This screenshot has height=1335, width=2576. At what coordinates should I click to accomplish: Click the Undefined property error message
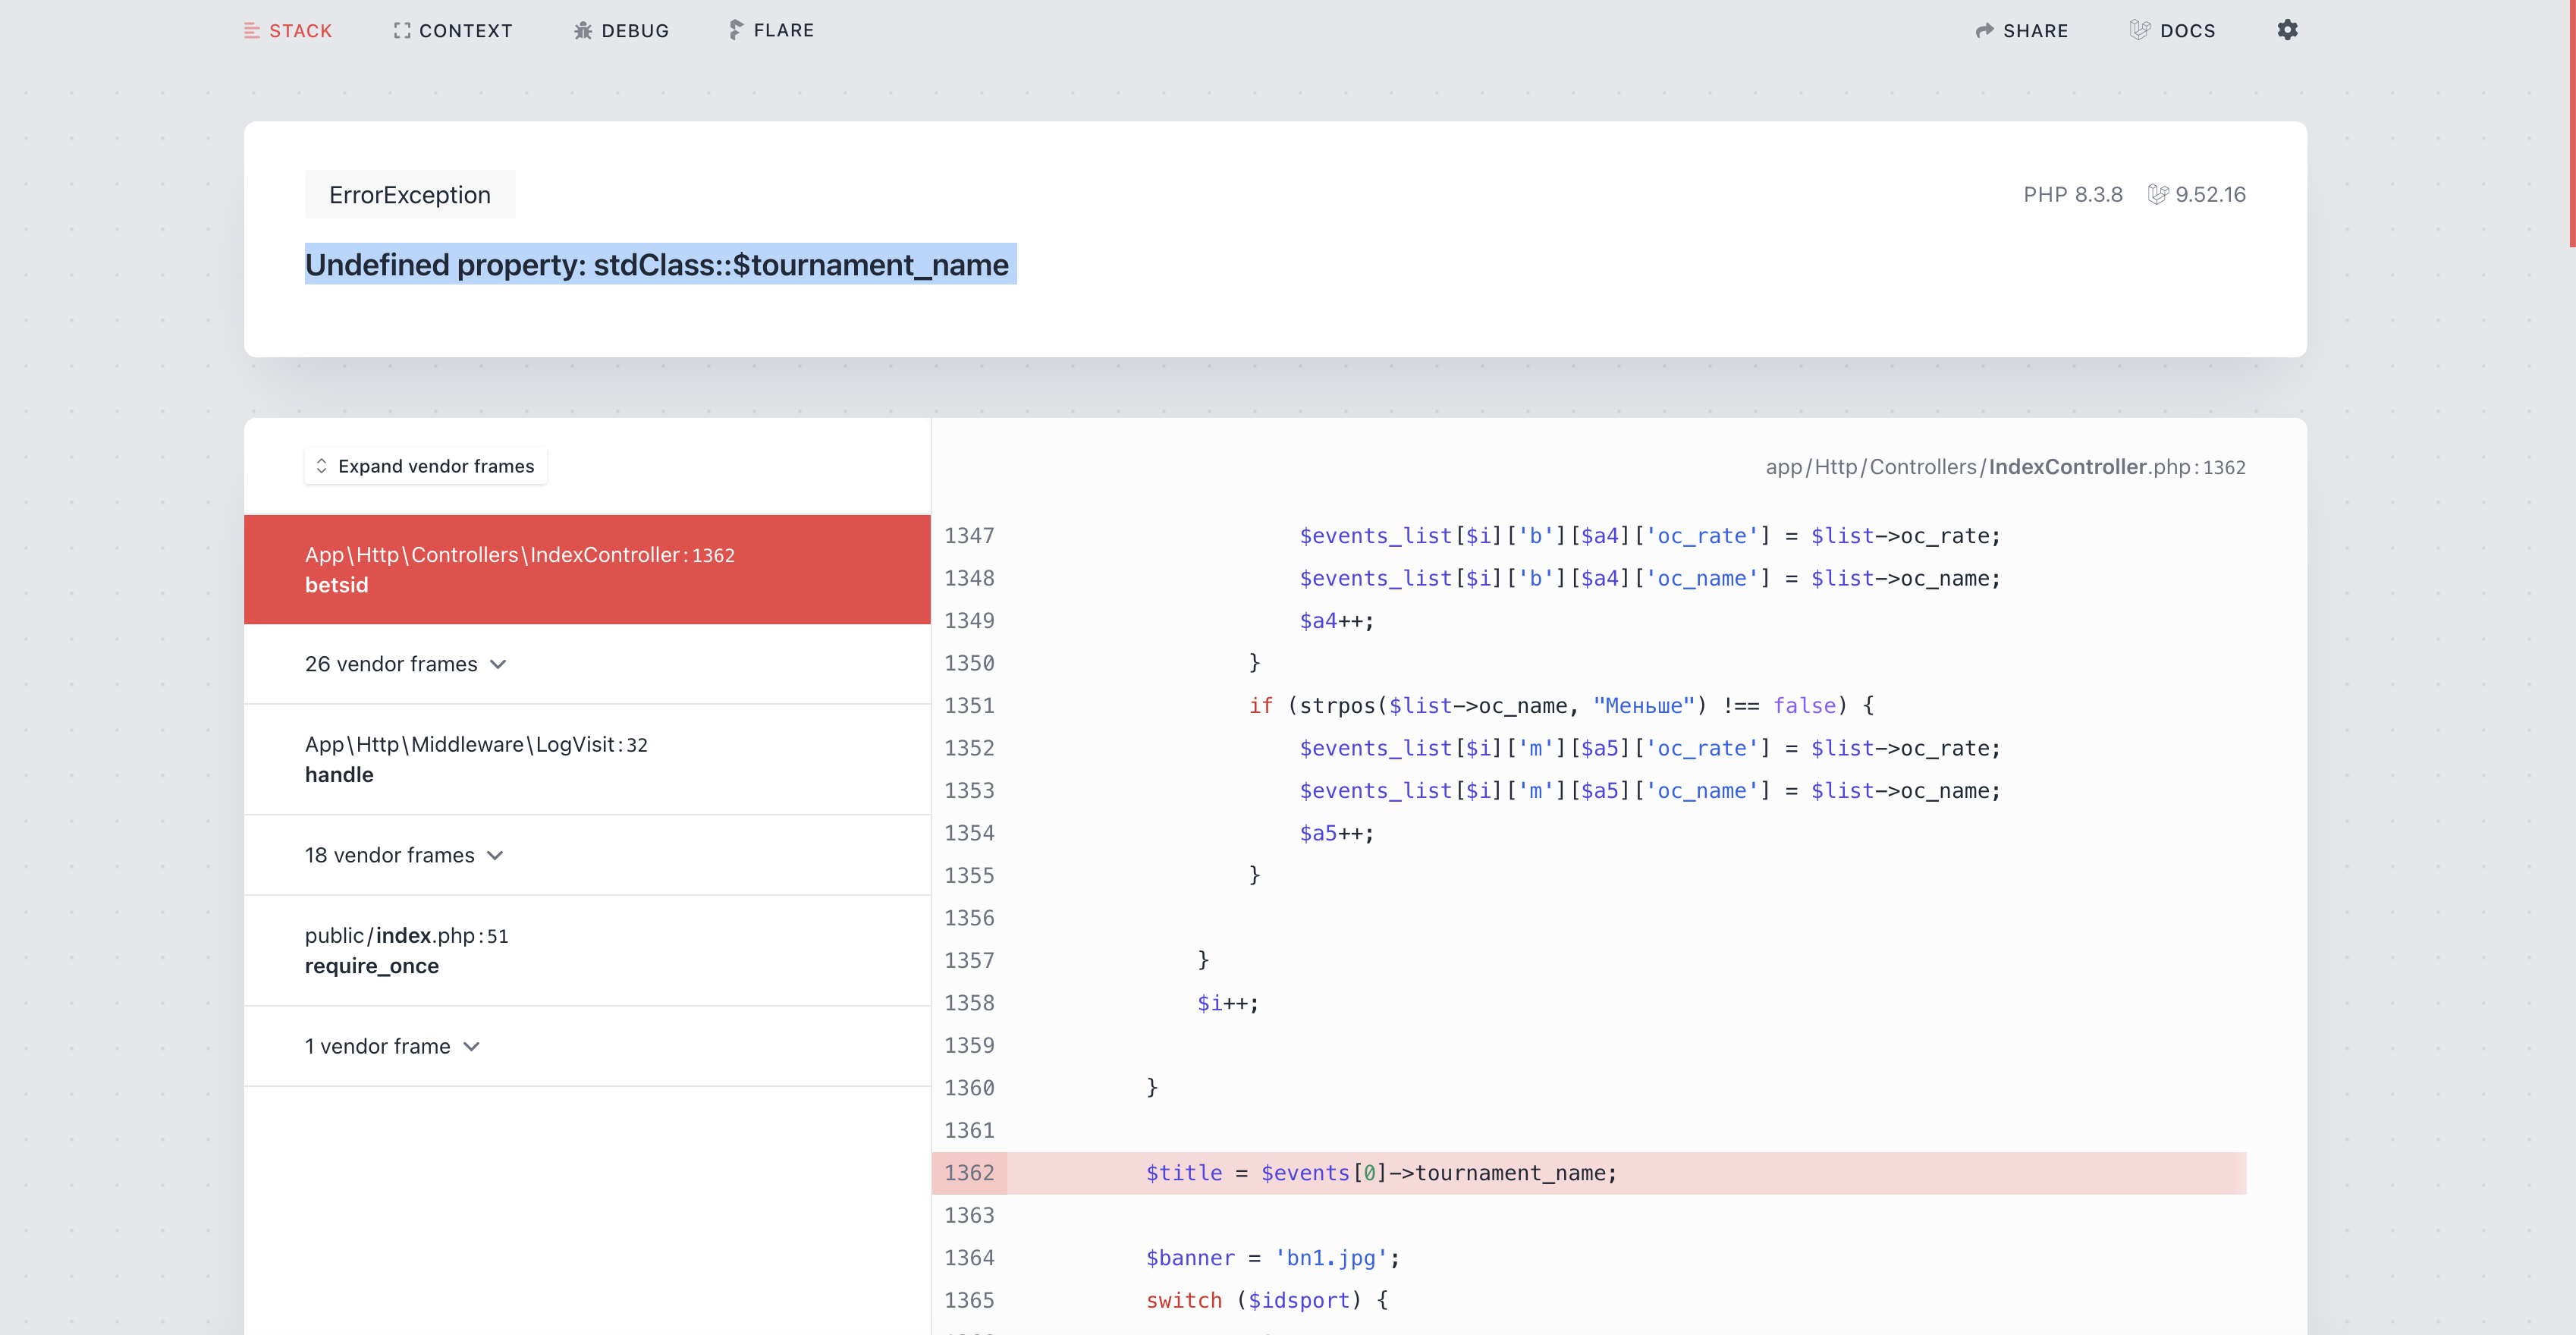pyautogui.click(x=657, y=265)
